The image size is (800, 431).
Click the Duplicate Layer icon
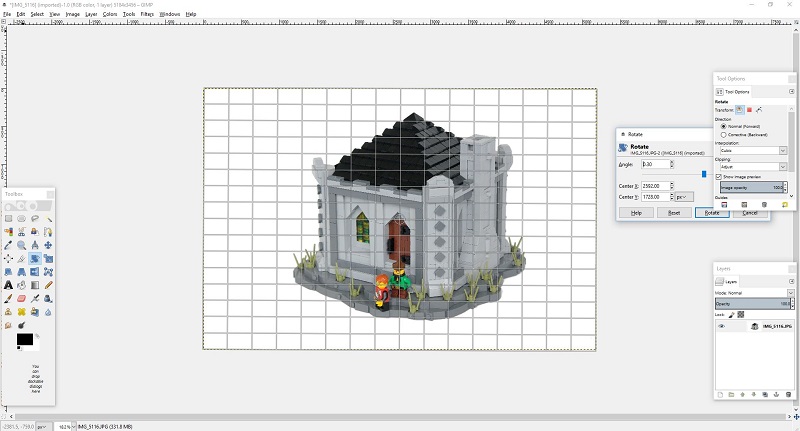coord(765,395)
